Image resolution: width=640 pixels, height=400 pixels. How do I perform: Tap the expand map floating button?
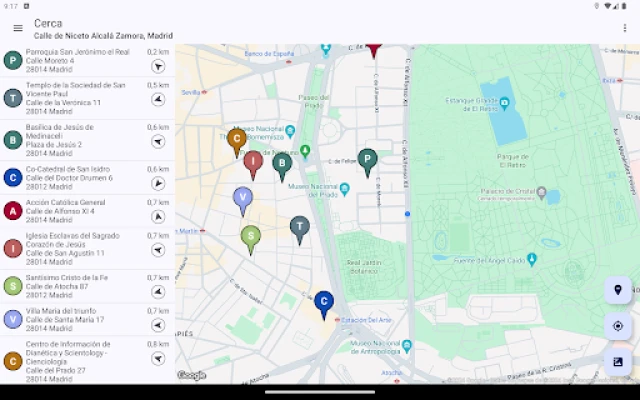point(618,362)
